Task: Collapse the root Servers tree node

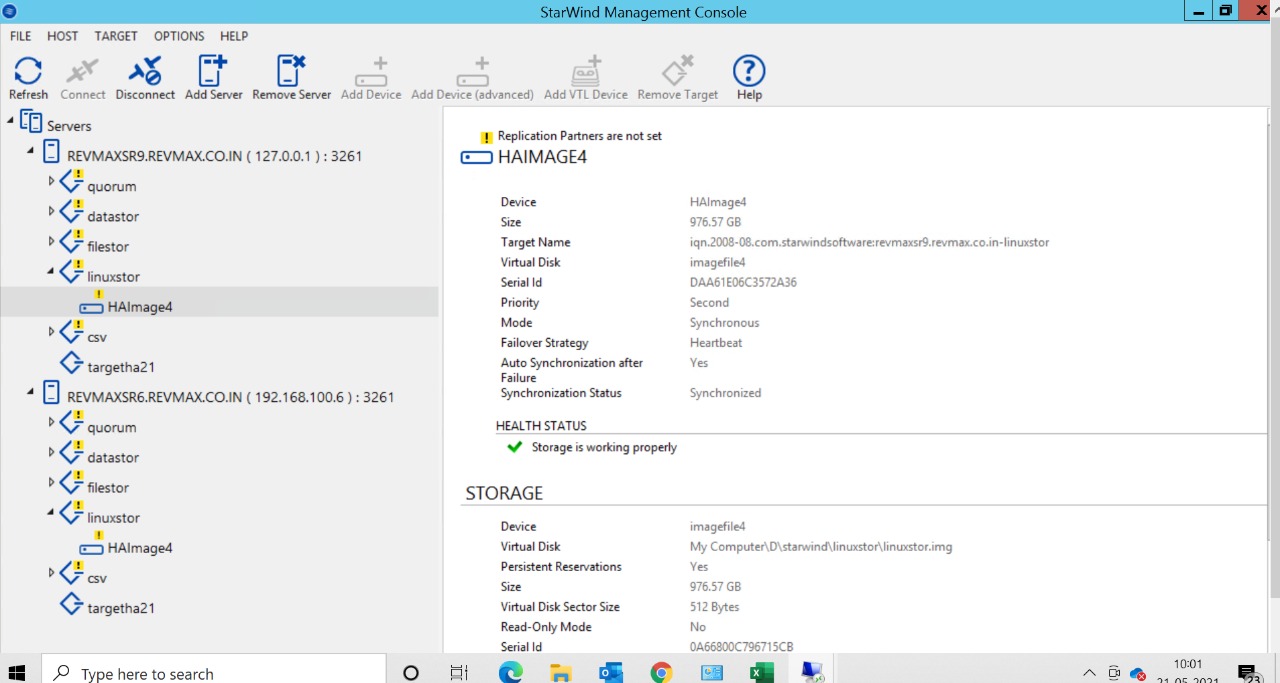Action: click(11, 121)
